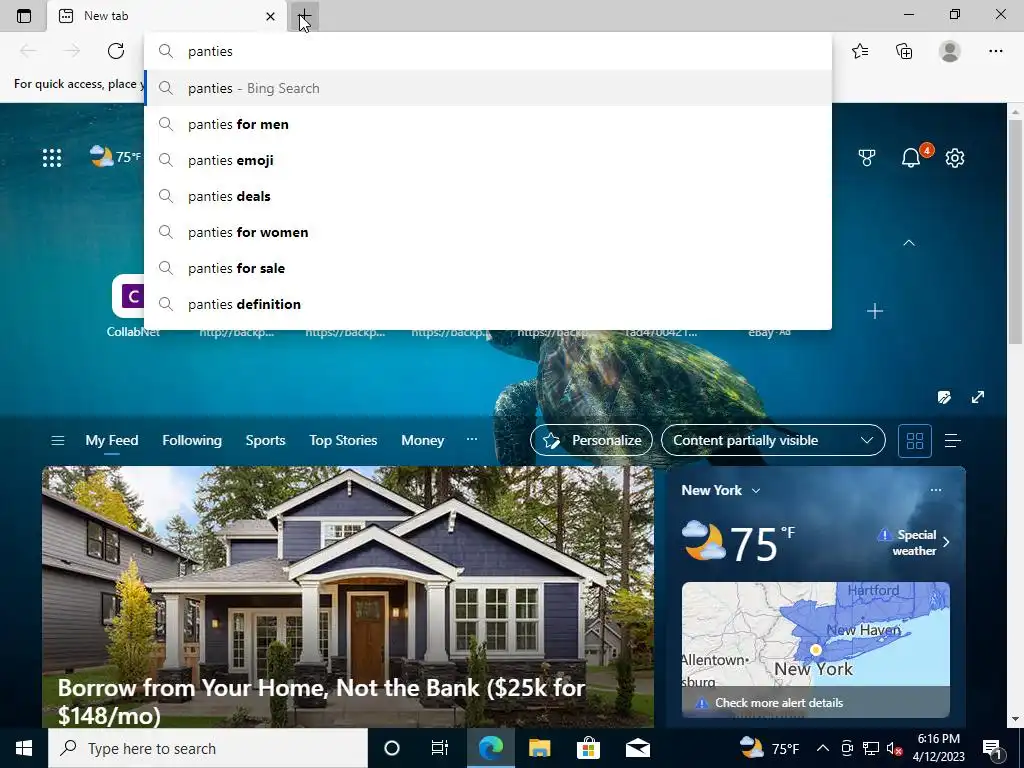Open the app launcher grid icon
Image resolution: width=1024 pixels, height=768 pixels.
click(52, 157)
